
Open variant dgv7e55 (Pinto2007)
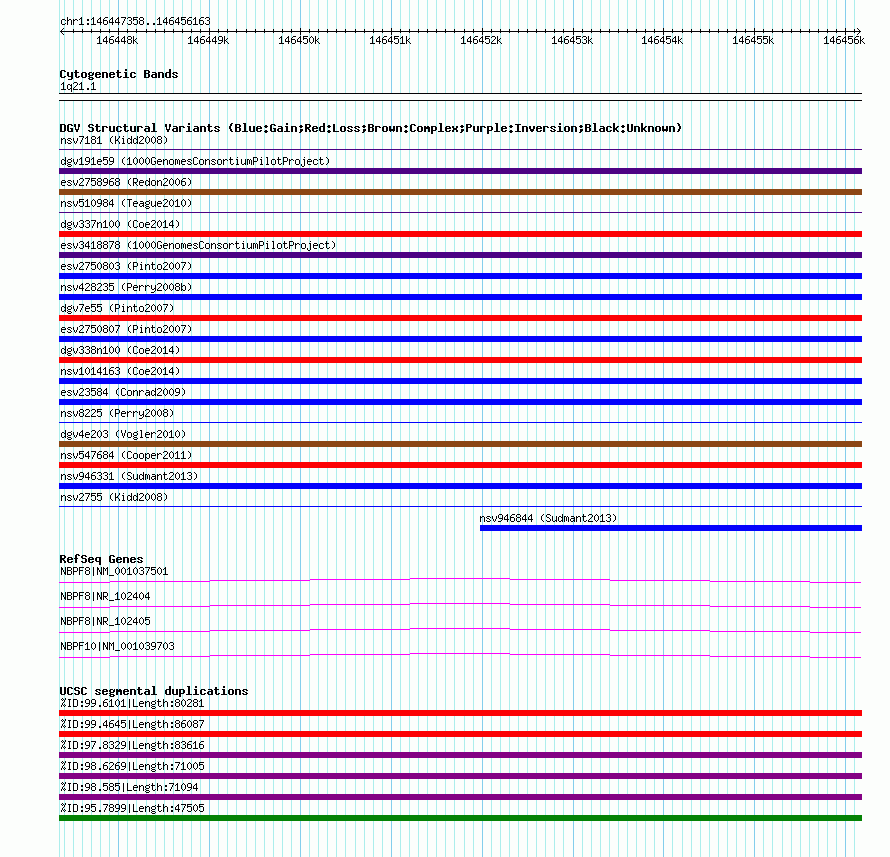pos(117,308)
